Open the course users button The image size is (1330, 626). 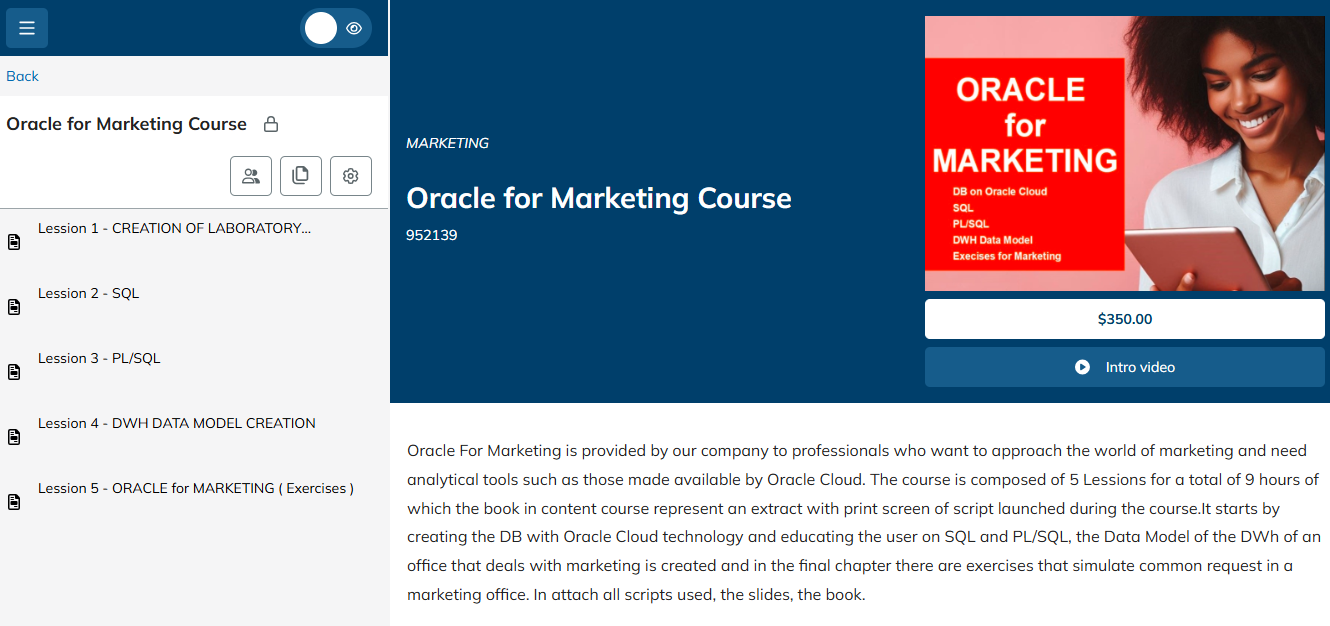tap(251, 176)
